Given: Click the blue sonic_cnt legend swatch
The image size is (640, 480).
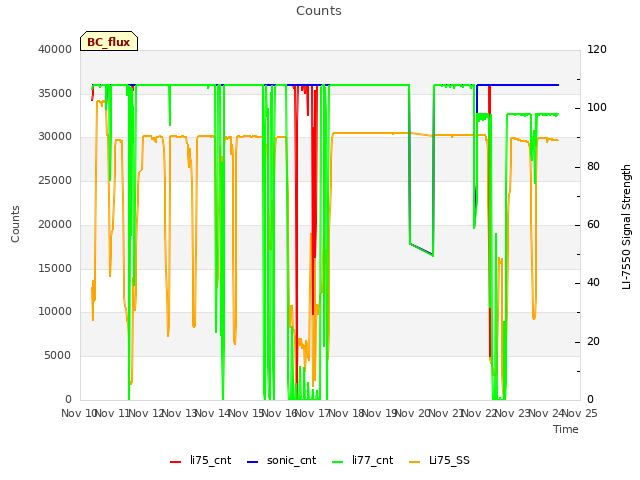Looking at the screenshot, I should 253,462.
